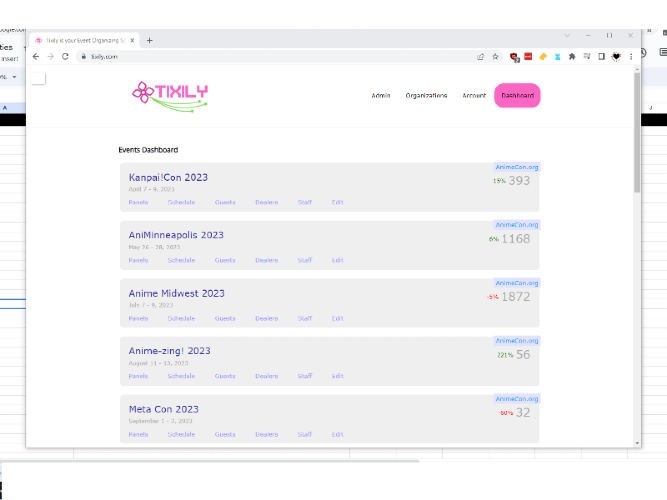Click the browser forward arrow

click(x=51, y=57)
